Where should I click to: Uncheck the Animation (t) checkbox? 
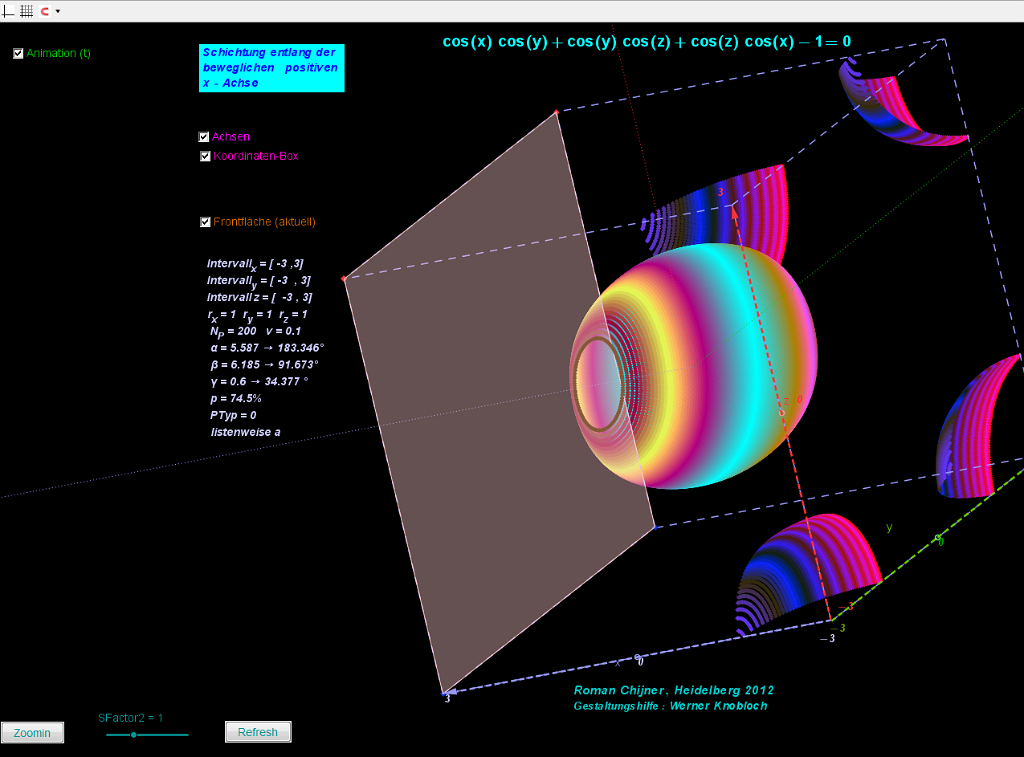18,54
